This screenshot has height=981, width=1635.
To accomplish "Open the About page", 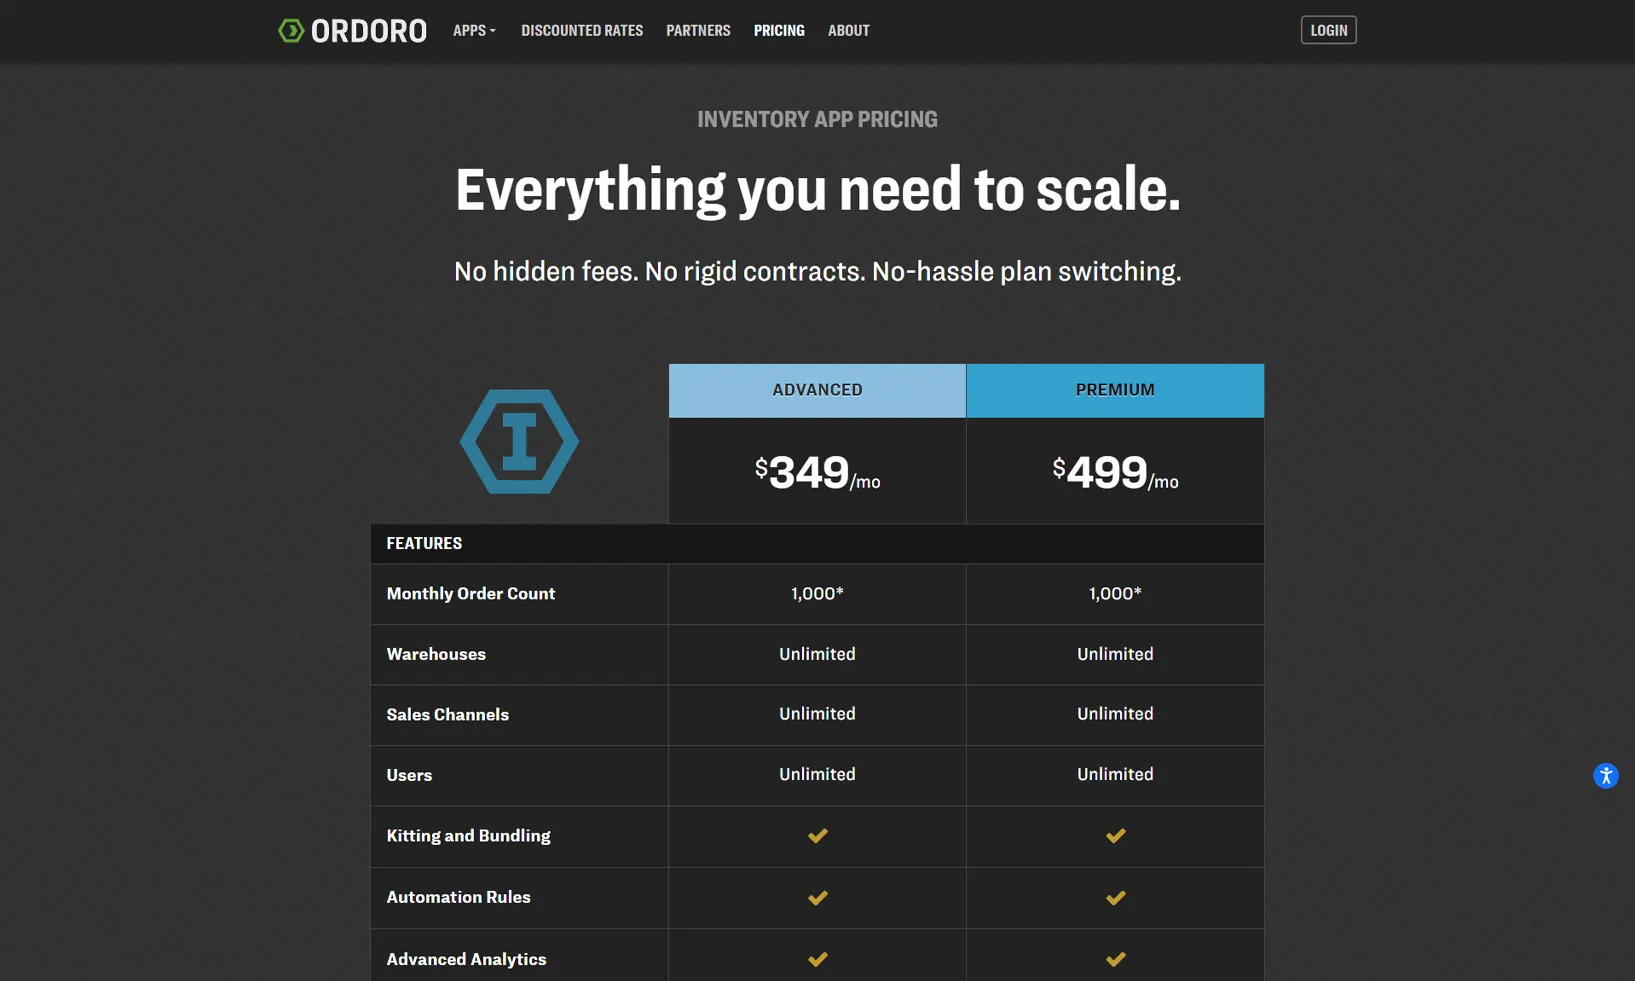I will point(849,31).
